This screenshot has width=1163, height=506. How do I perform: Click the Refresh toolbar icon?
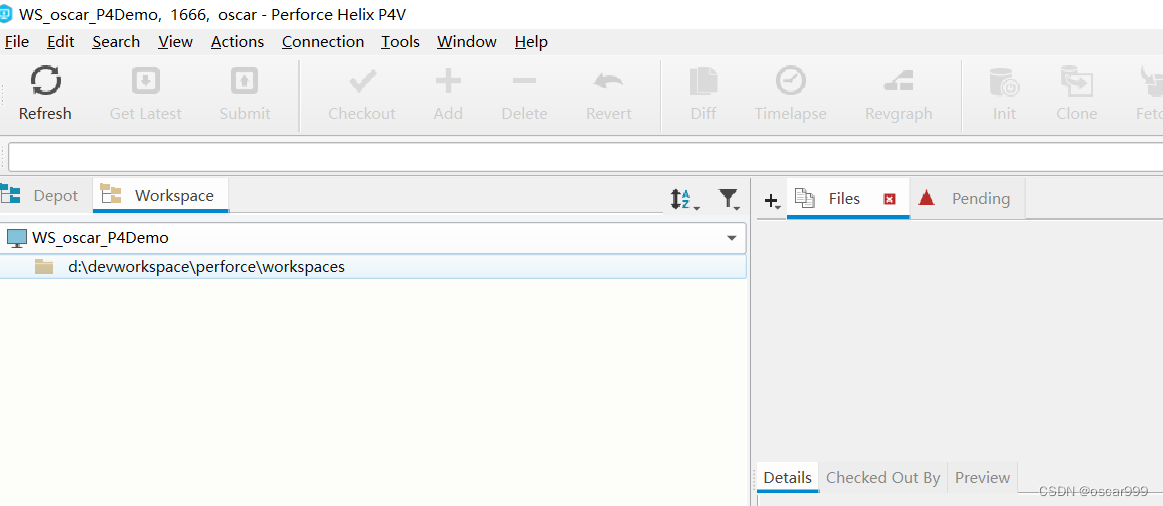coord(45,81)
